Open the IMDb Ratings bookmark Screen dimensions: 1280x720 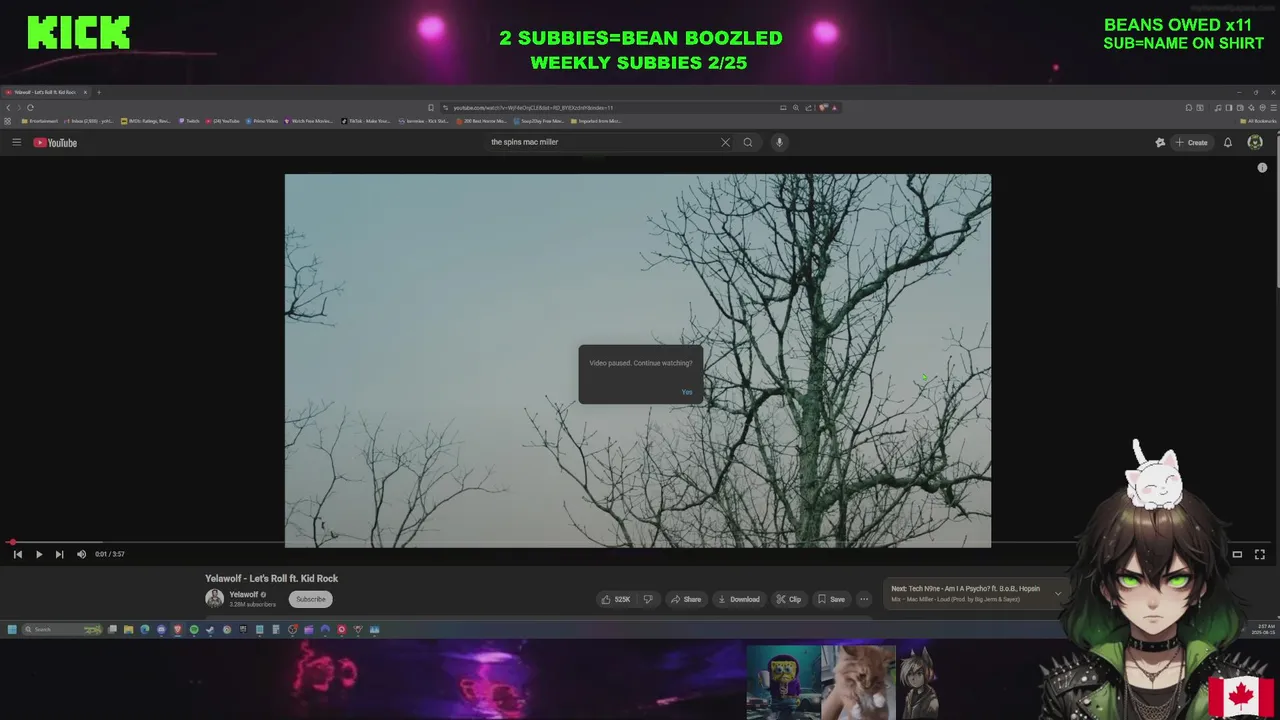tap(146, 121)
